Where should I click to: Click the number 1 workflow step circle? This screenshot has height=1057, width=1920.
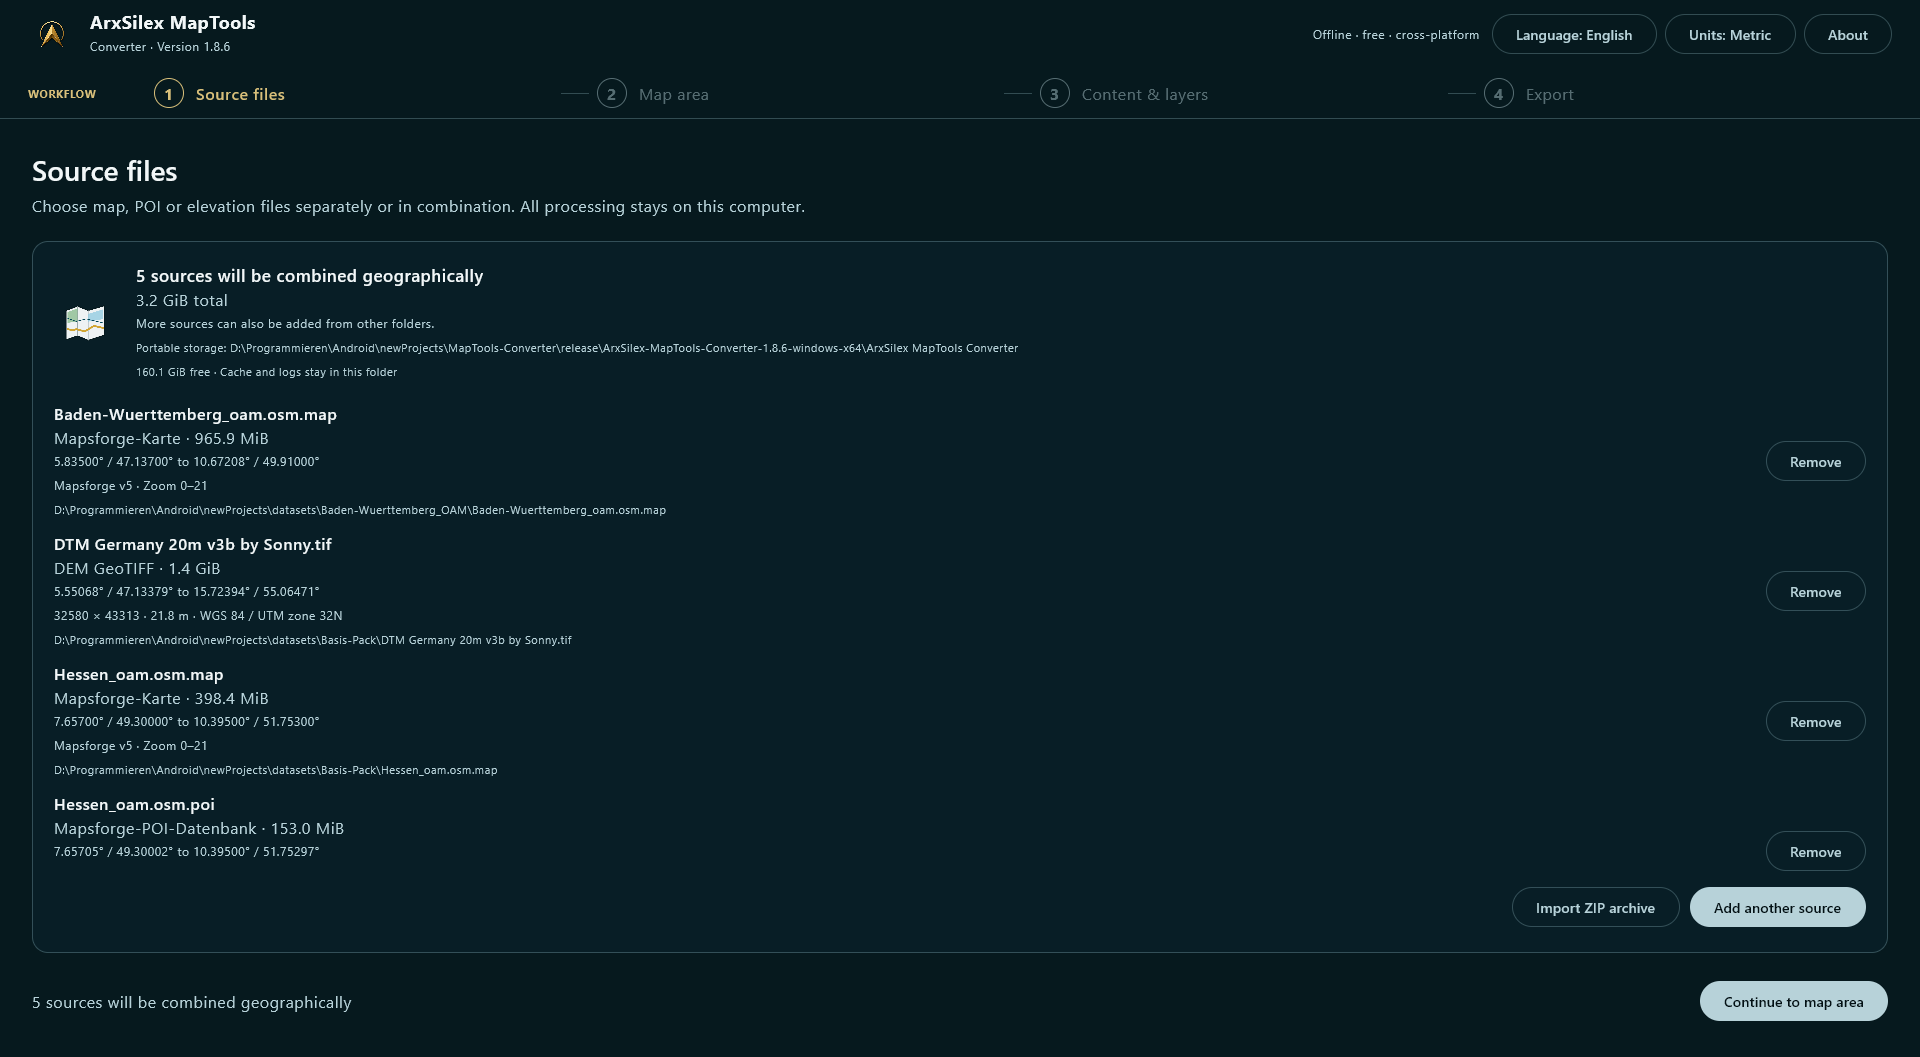point(169,94)
